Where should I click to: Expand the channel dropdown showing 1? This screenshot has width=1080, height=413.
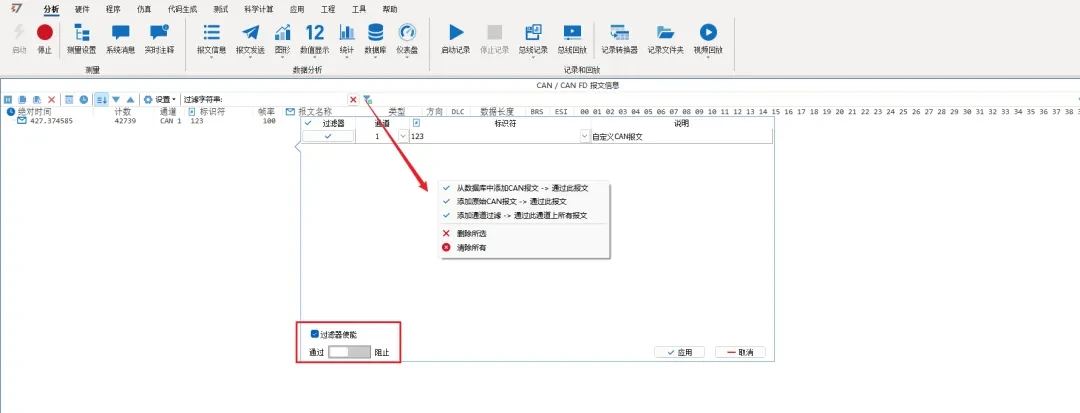404,136
